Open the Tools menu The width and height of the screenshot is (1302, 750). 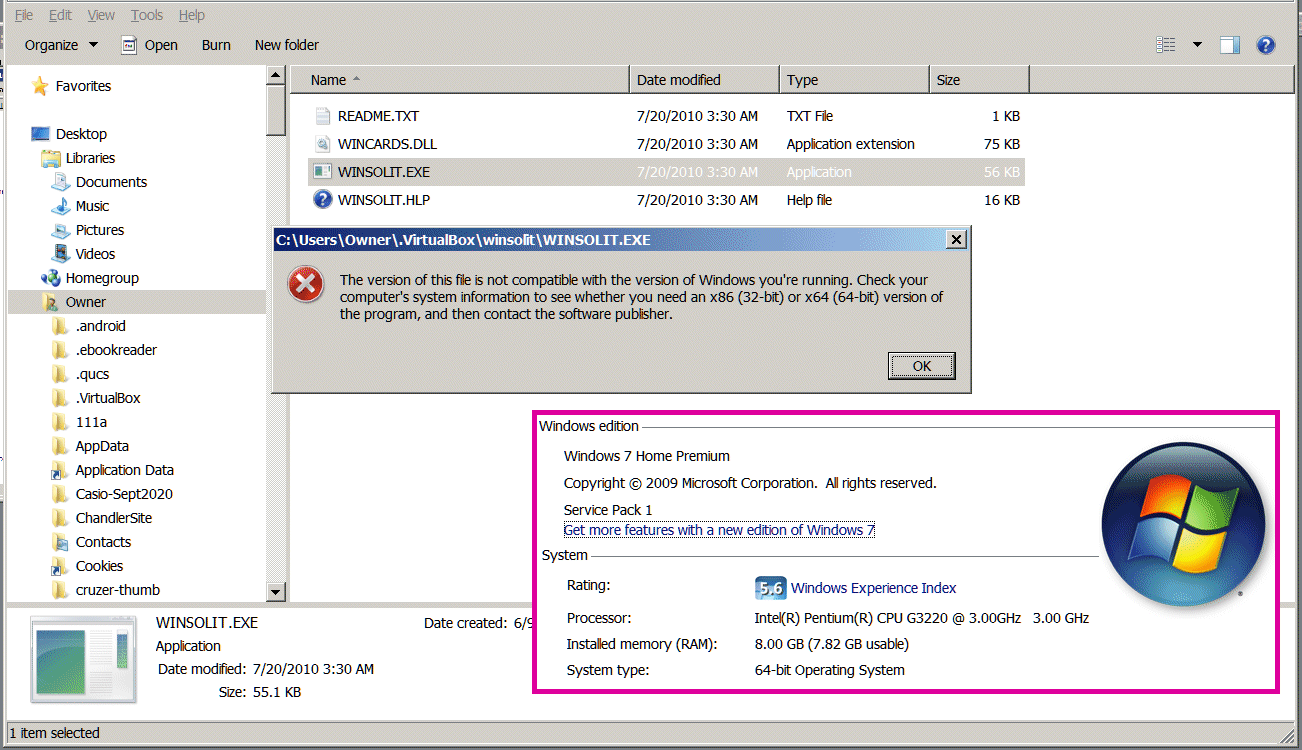(147, 15)
